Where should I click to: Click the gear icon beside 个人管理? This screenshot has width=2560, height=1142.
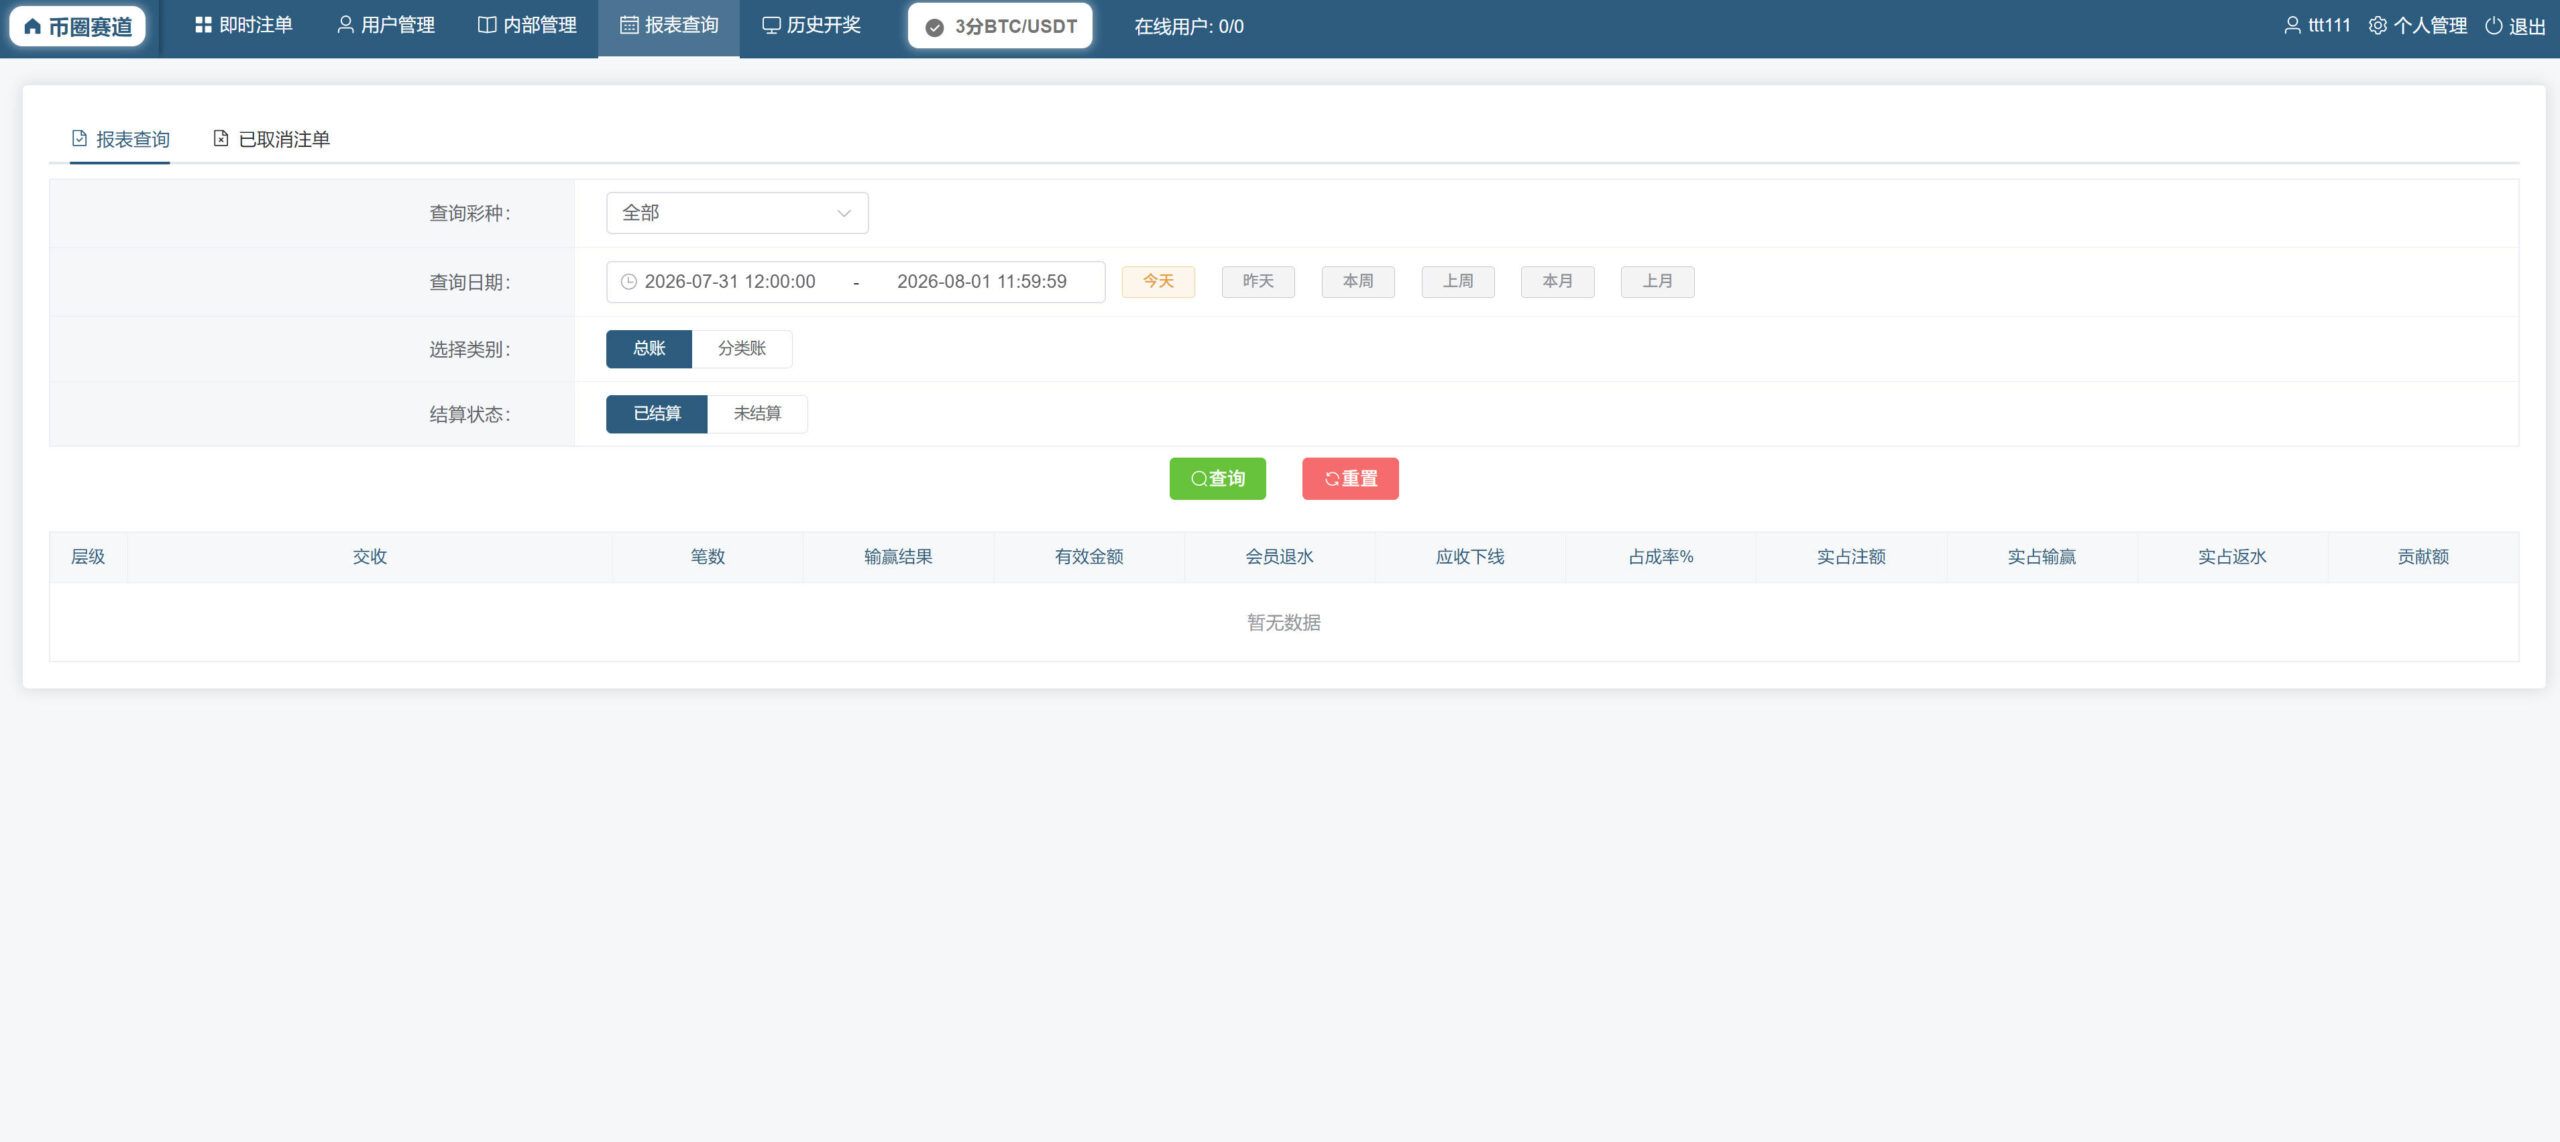[x=2378, y=26]
